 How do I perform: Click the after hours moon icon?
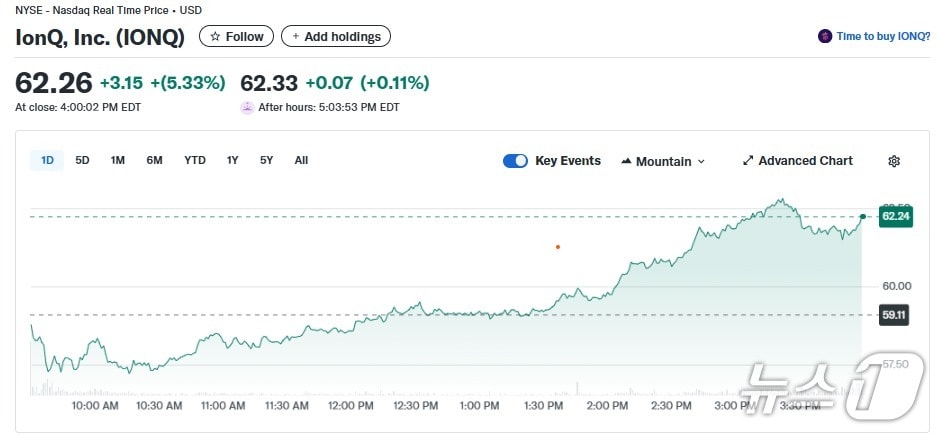pos(247,107)
